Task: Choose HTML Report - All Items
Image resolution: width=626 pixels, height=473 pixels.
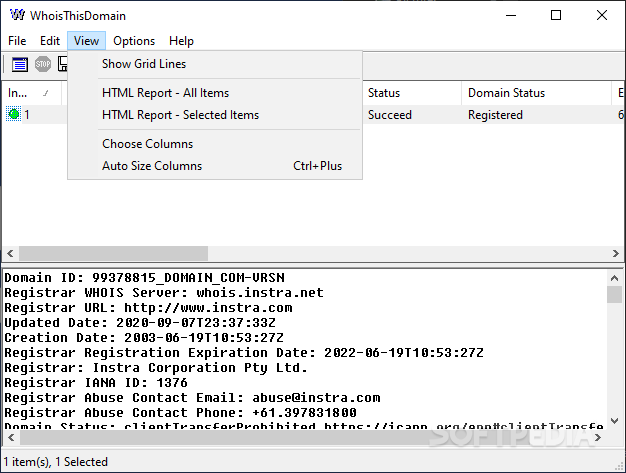Action: point(215,93)
